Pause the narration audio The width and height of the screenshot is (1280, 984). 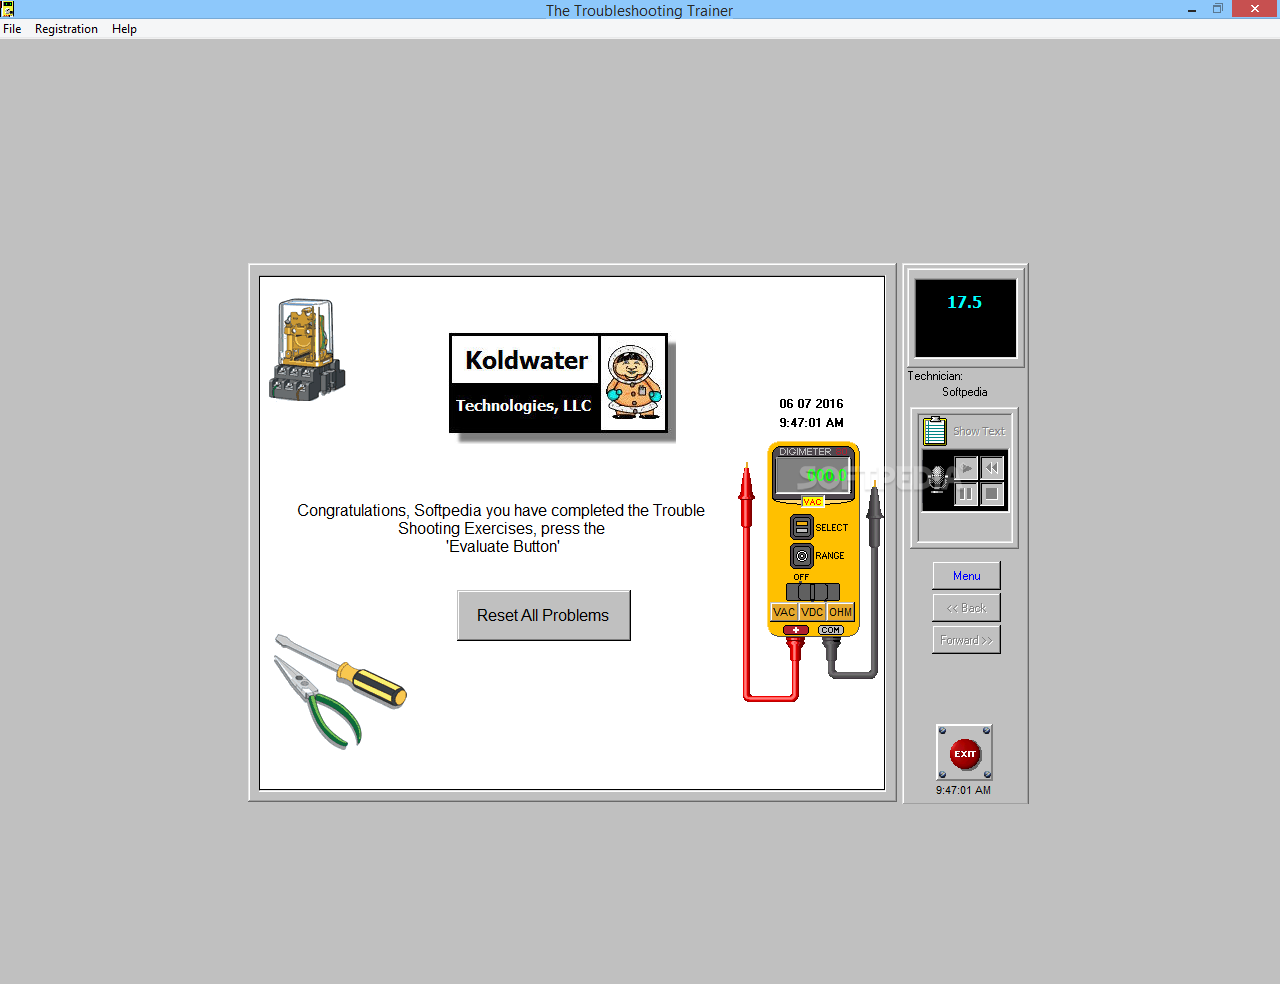[x=966, y=493]
